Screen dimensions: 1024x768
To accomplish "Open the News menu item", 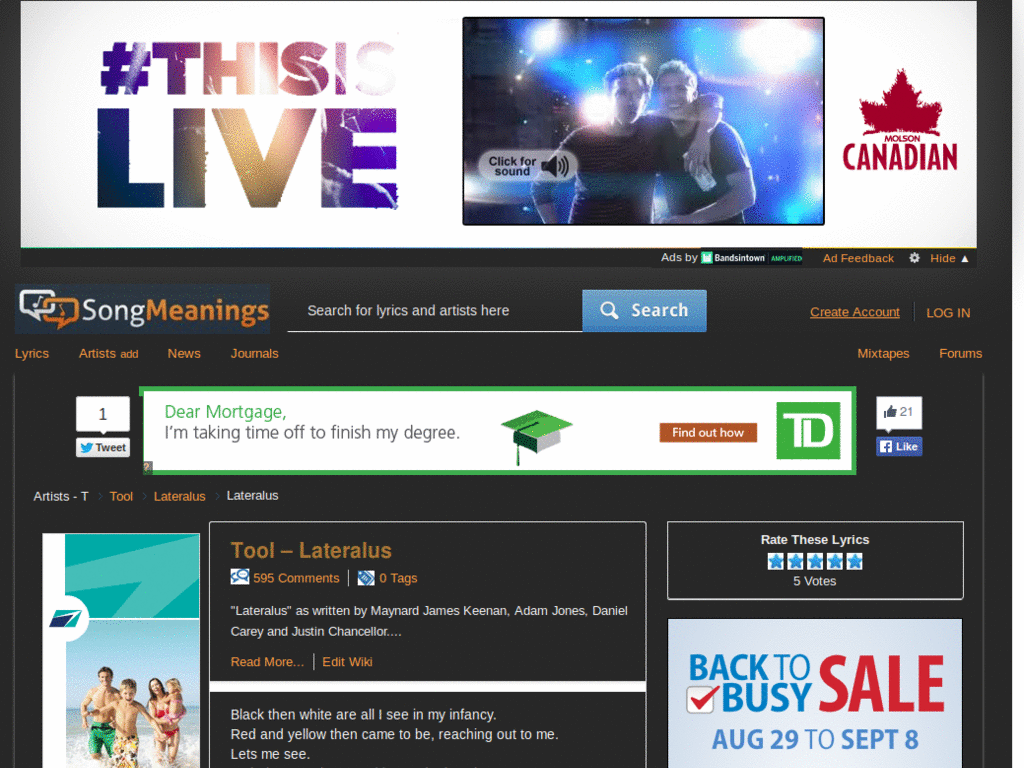I will (x=184, y=353).
